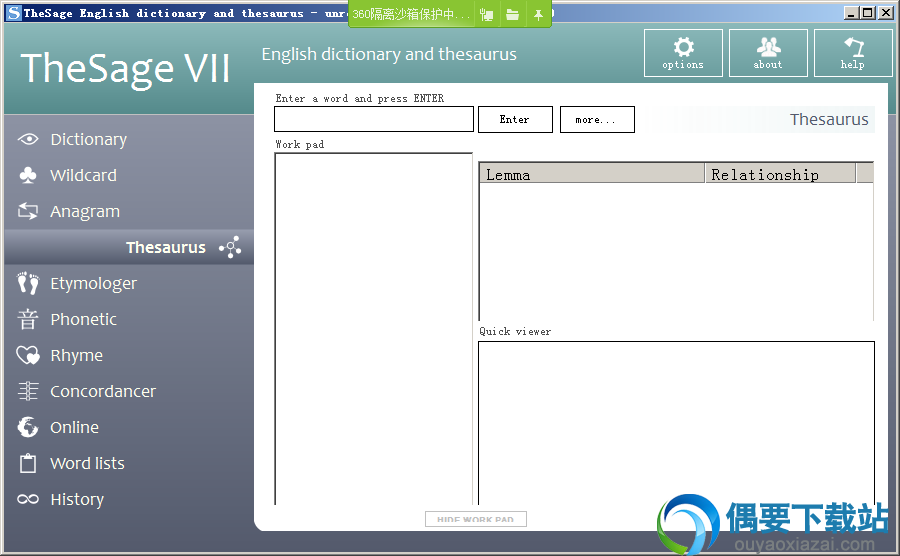Click the Dictionary eye icon
Screen dimensions: 900x556
coord(28,139)
